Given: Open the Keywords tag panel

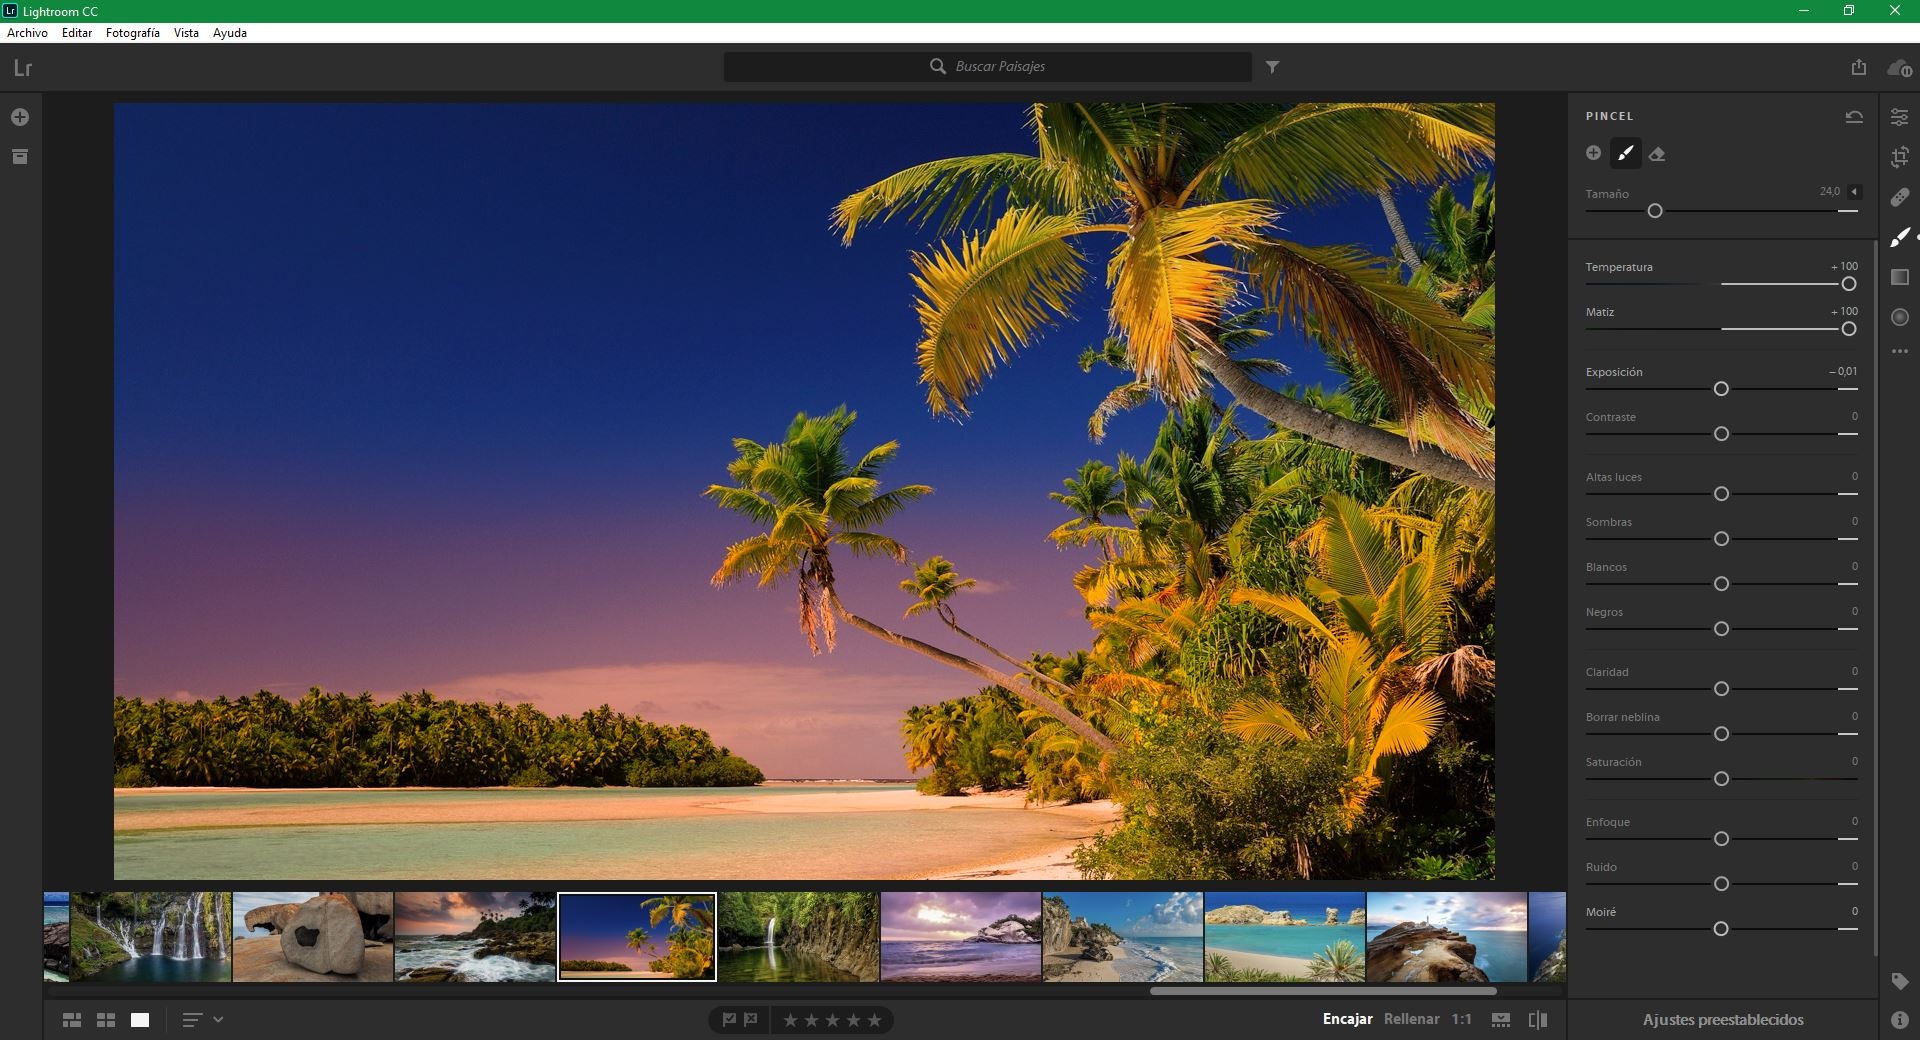Looking at the screenshot, I should [x=1899, y=982].
